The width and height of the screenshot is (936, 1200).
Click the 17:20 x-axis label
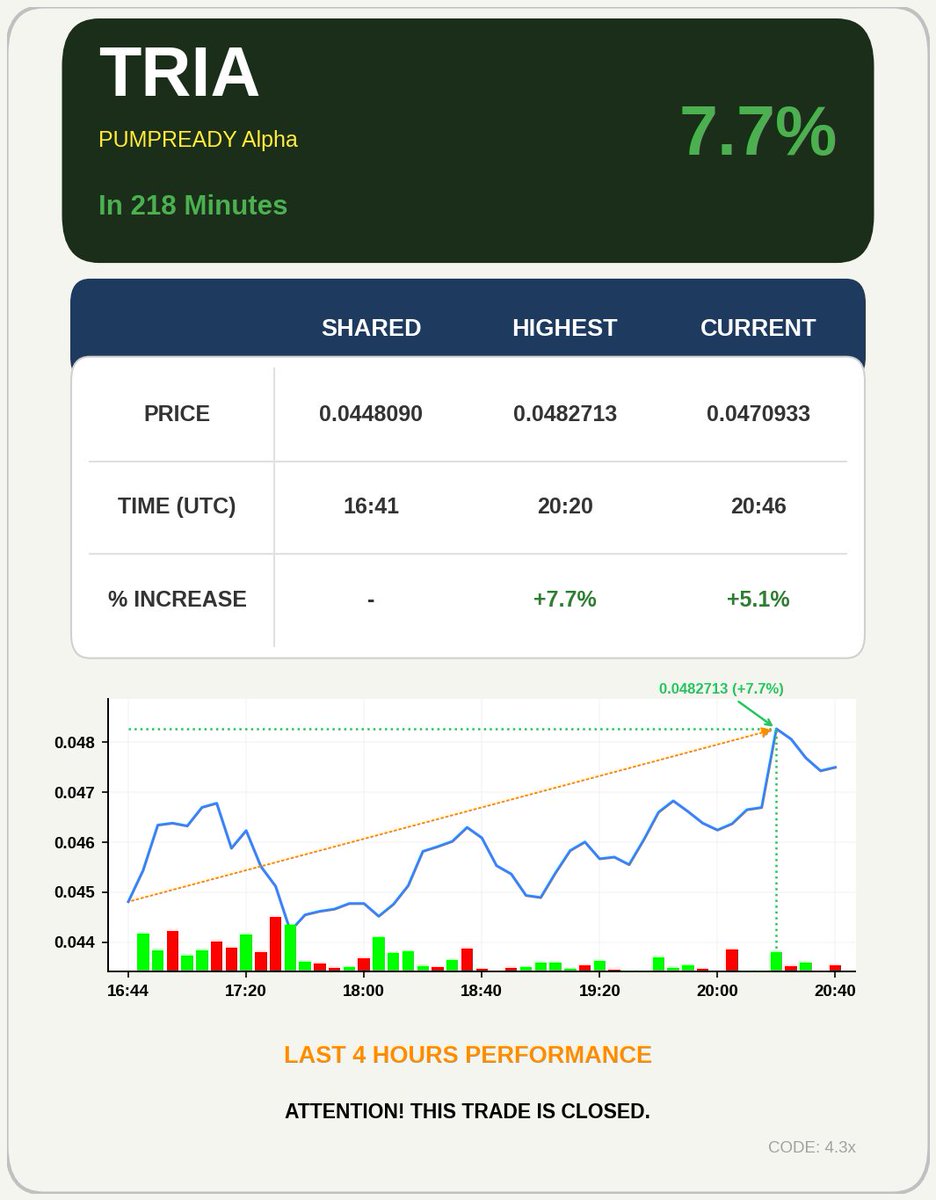245,990
